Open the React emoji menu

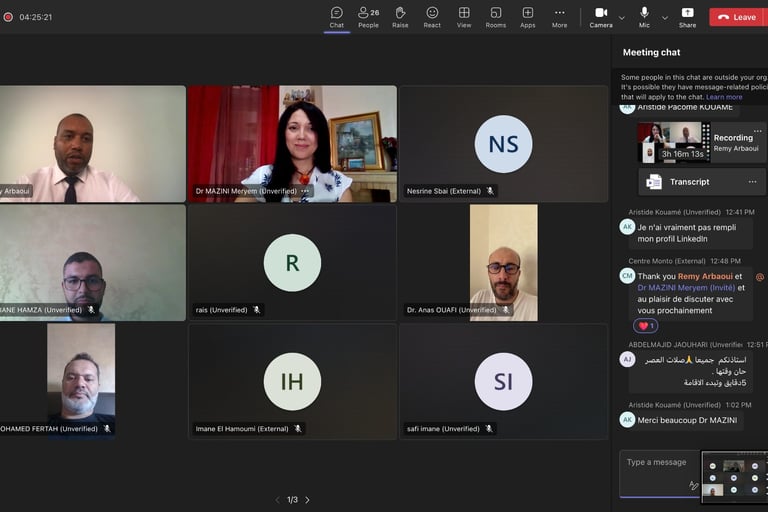[x=432, y=17]
